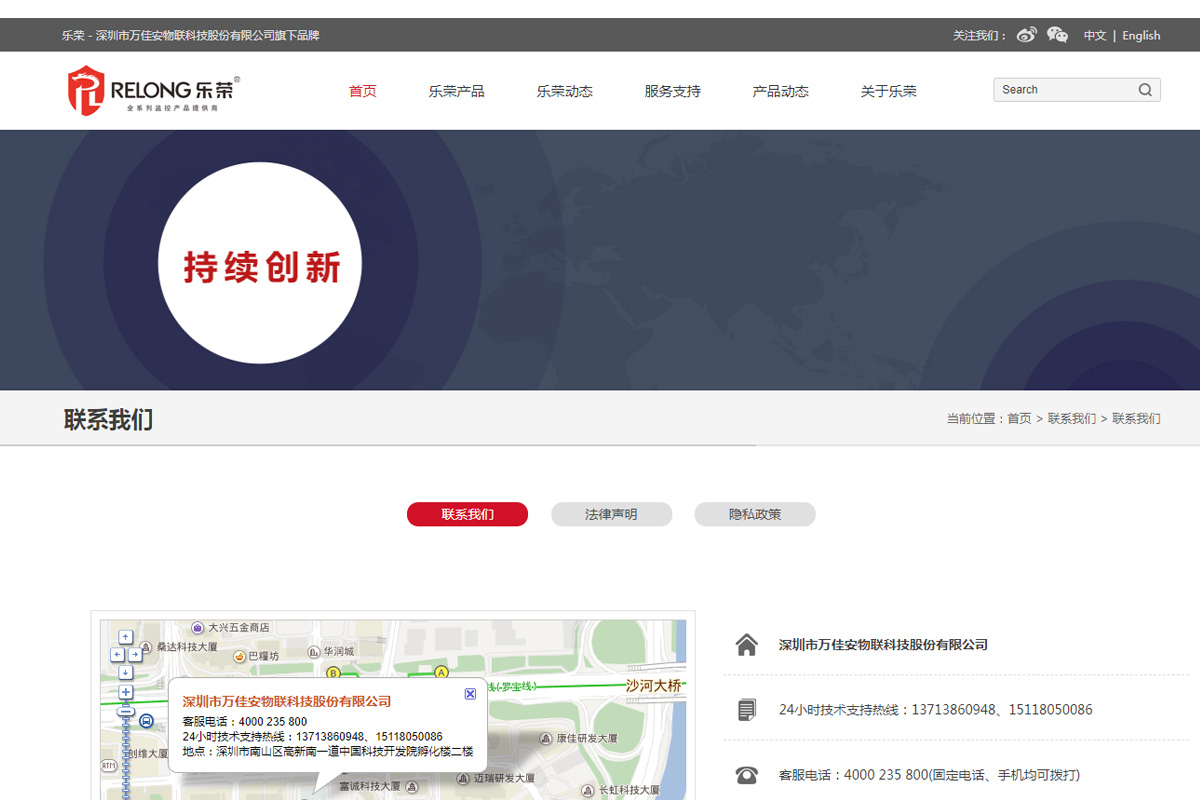Click the metro exit B marker

tap(333, 673)
